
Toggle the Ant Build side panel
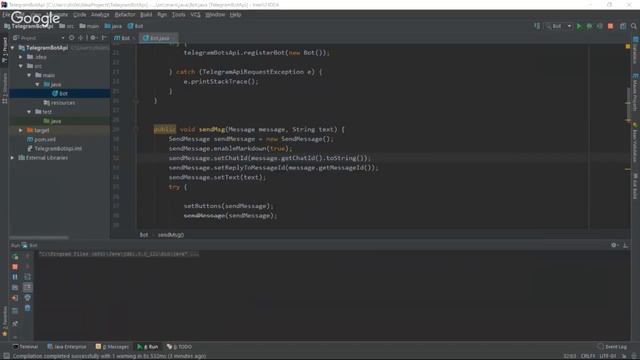tap(636, 186)
